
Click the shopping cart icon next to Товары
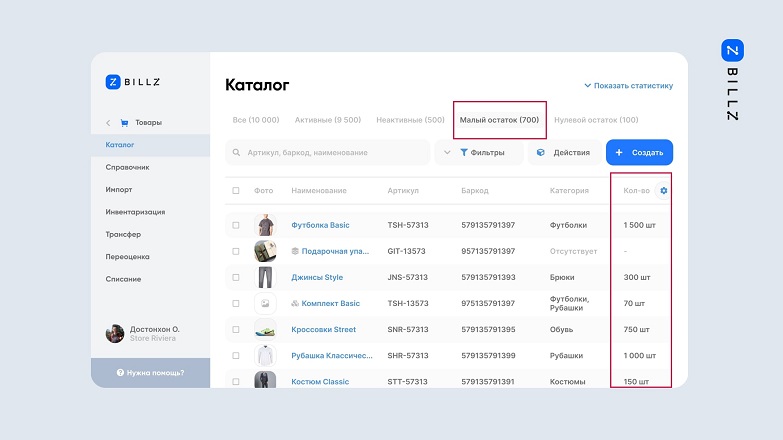coord(124,123)
